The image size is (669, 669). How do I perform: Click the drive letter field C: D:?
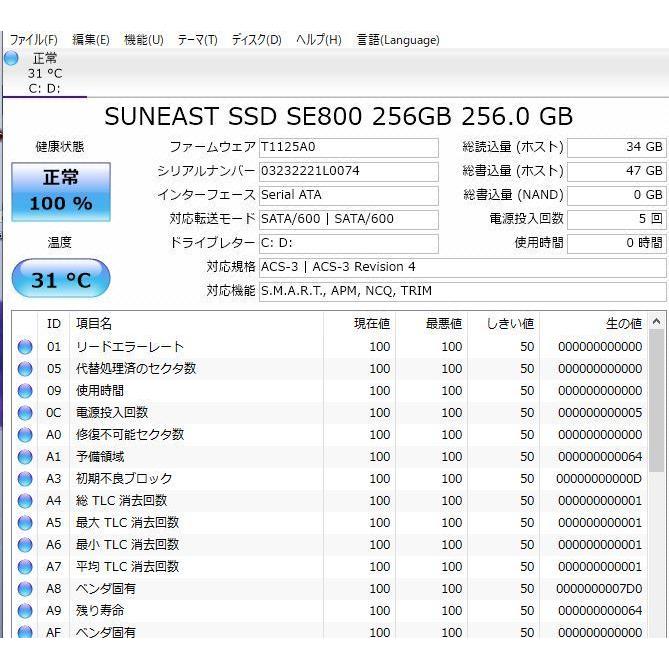349,243
